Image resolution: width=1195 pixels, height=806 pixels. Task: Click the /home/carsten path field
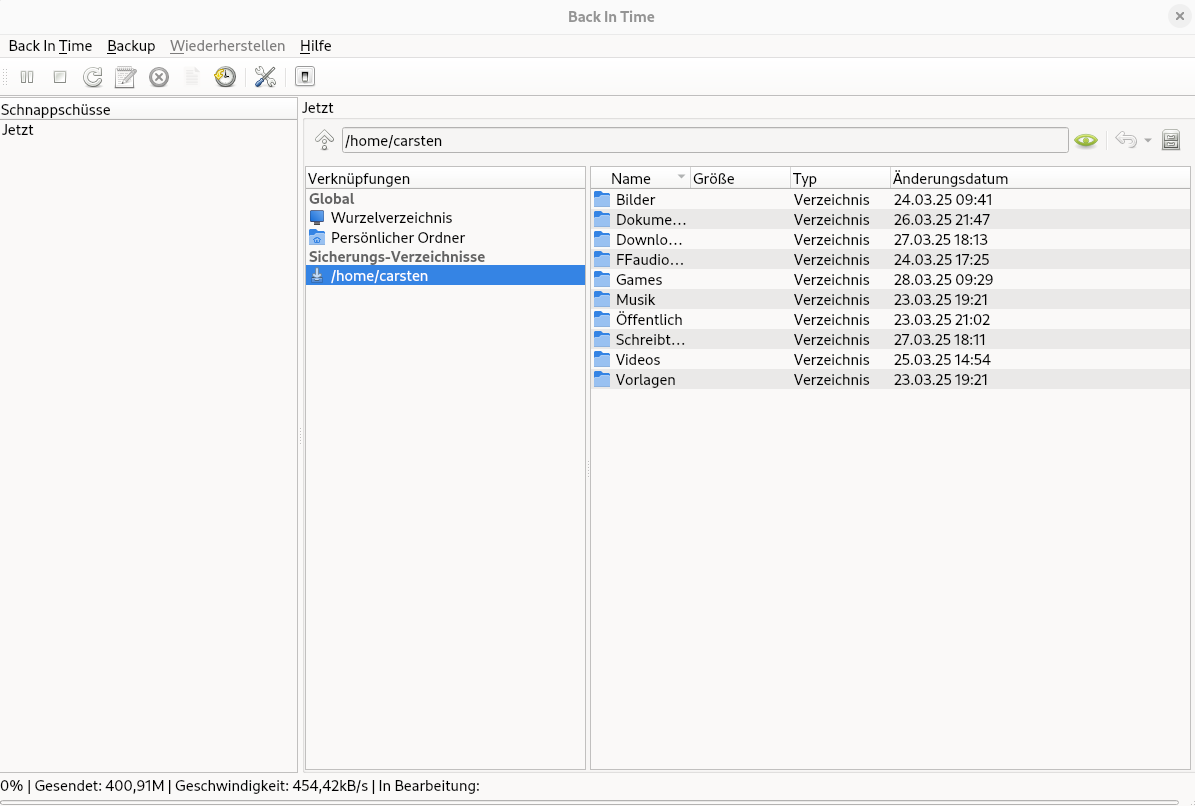pyautogui.click(x=704, y=141)
